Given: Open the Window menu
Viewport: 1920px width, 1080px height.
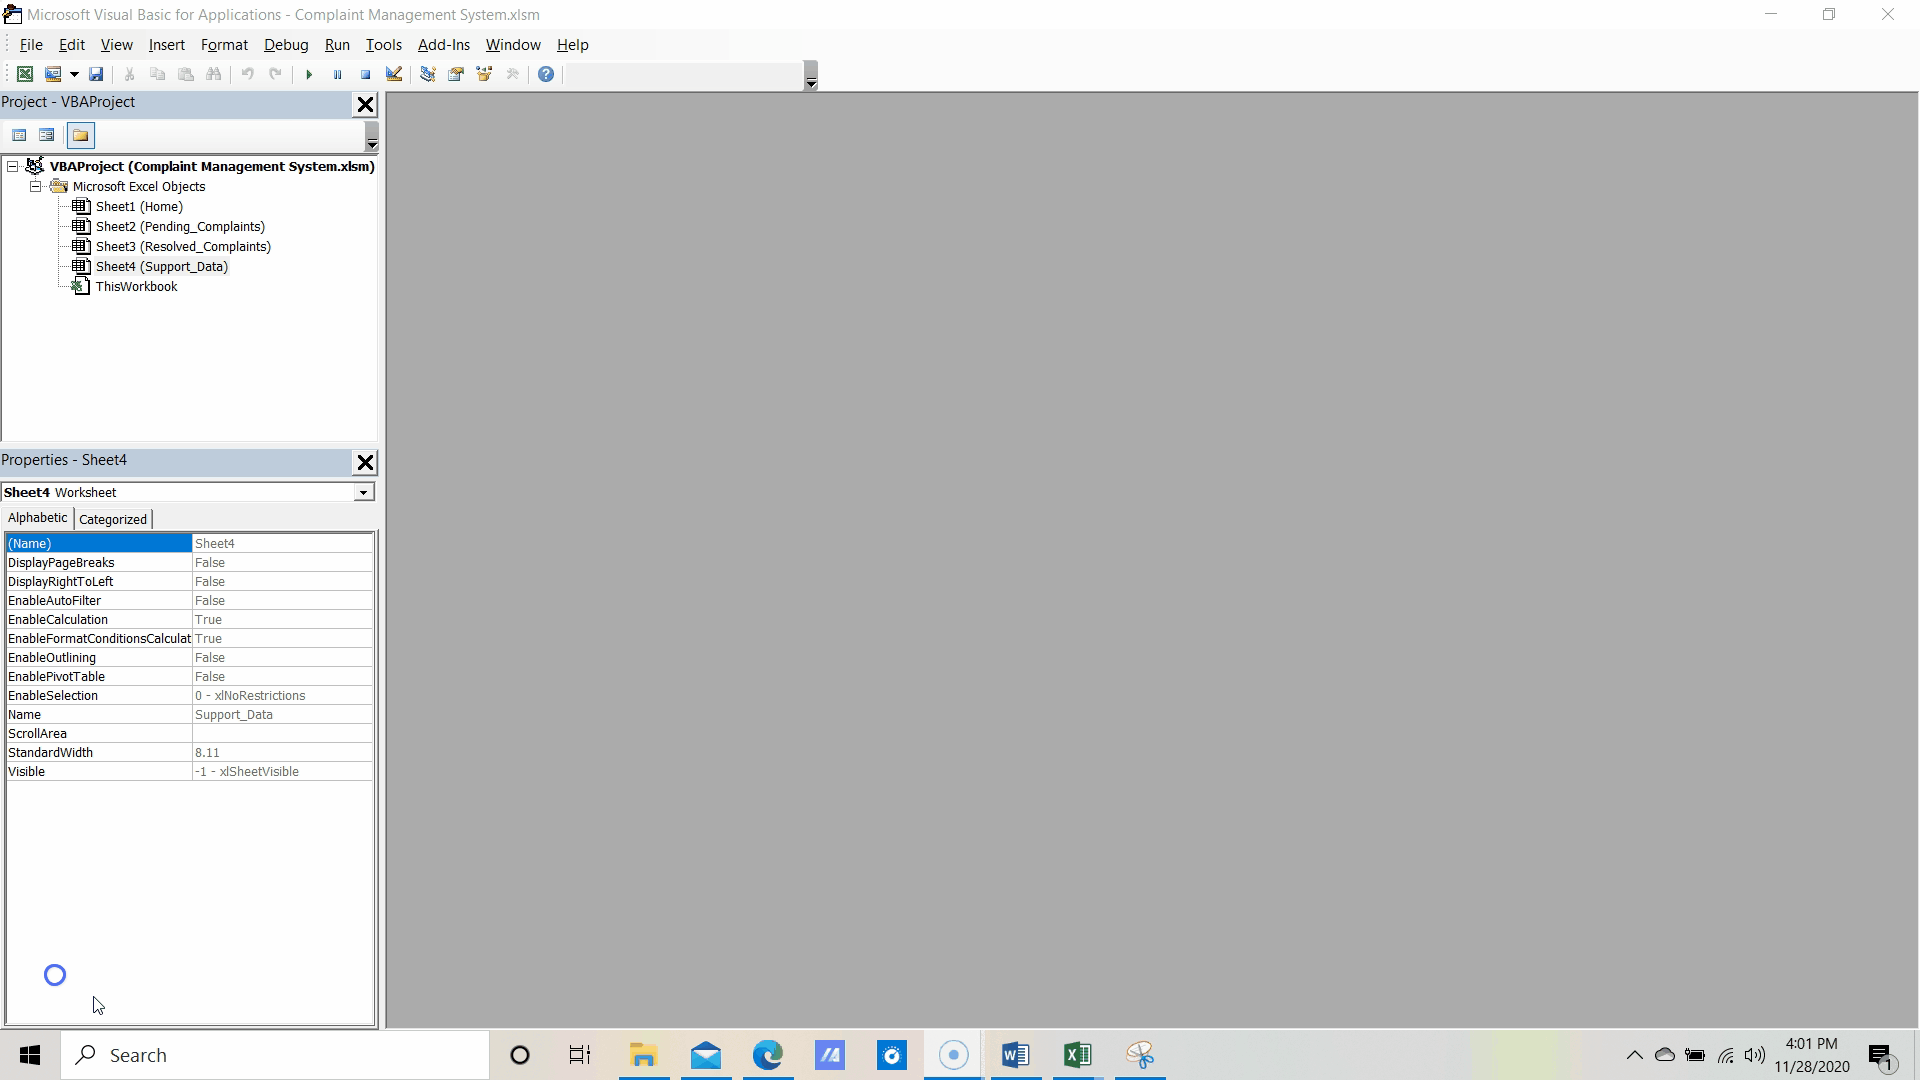Looking at the screenshot, I should point(513,45).
